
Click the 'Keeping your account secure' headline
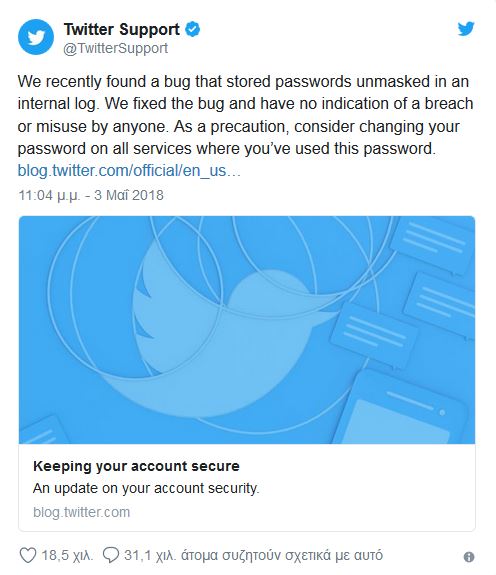point(136,466)
